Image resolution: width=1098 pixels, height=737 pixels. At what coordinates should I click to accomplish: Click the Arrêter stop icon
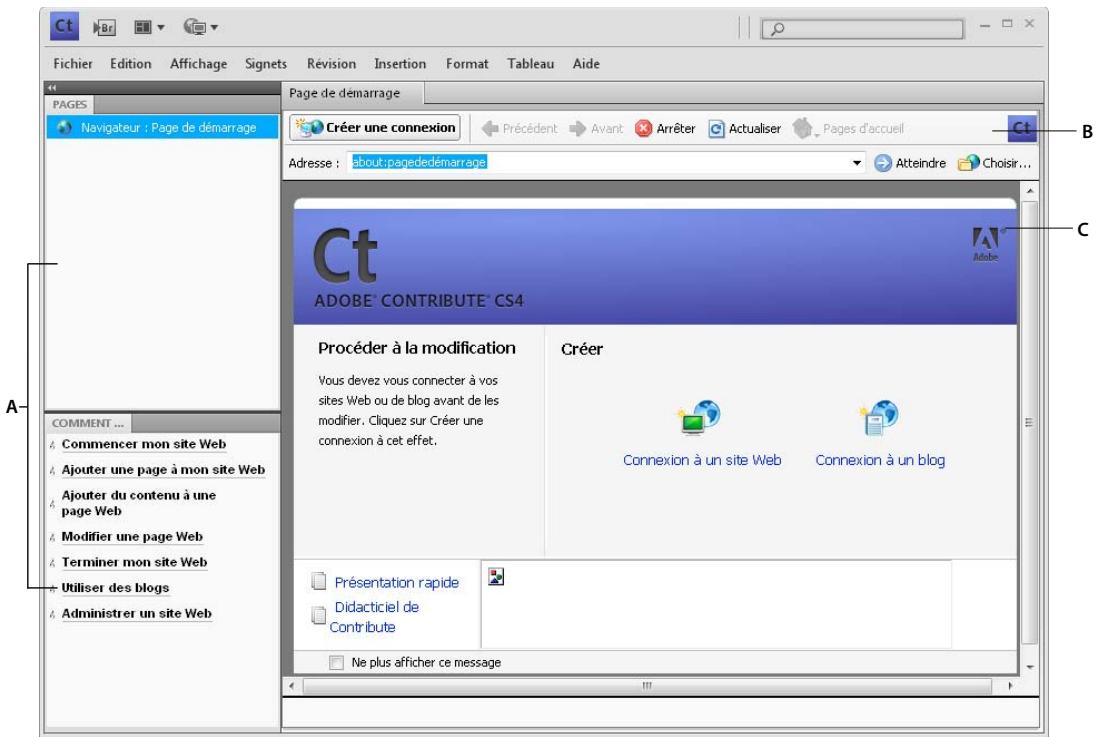click(643, 128)
